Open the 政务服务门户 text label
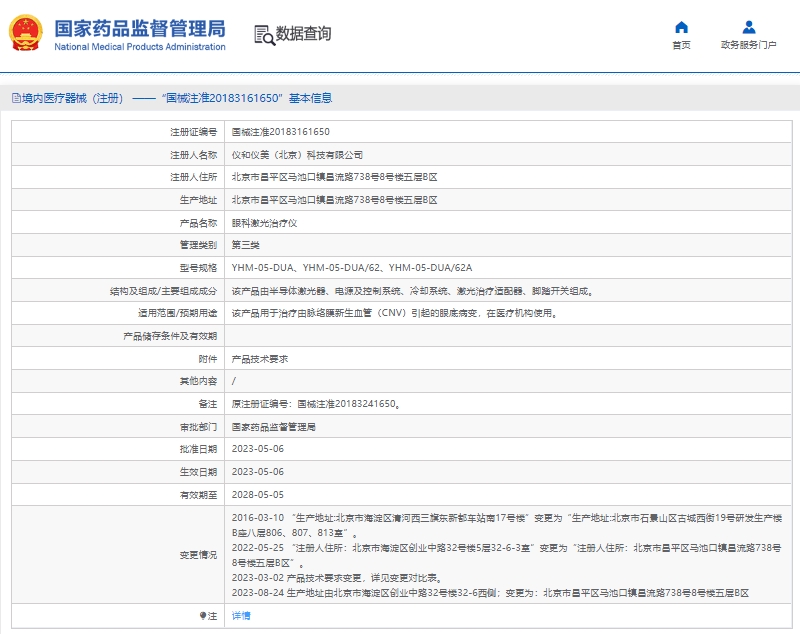 click(748, 45)
